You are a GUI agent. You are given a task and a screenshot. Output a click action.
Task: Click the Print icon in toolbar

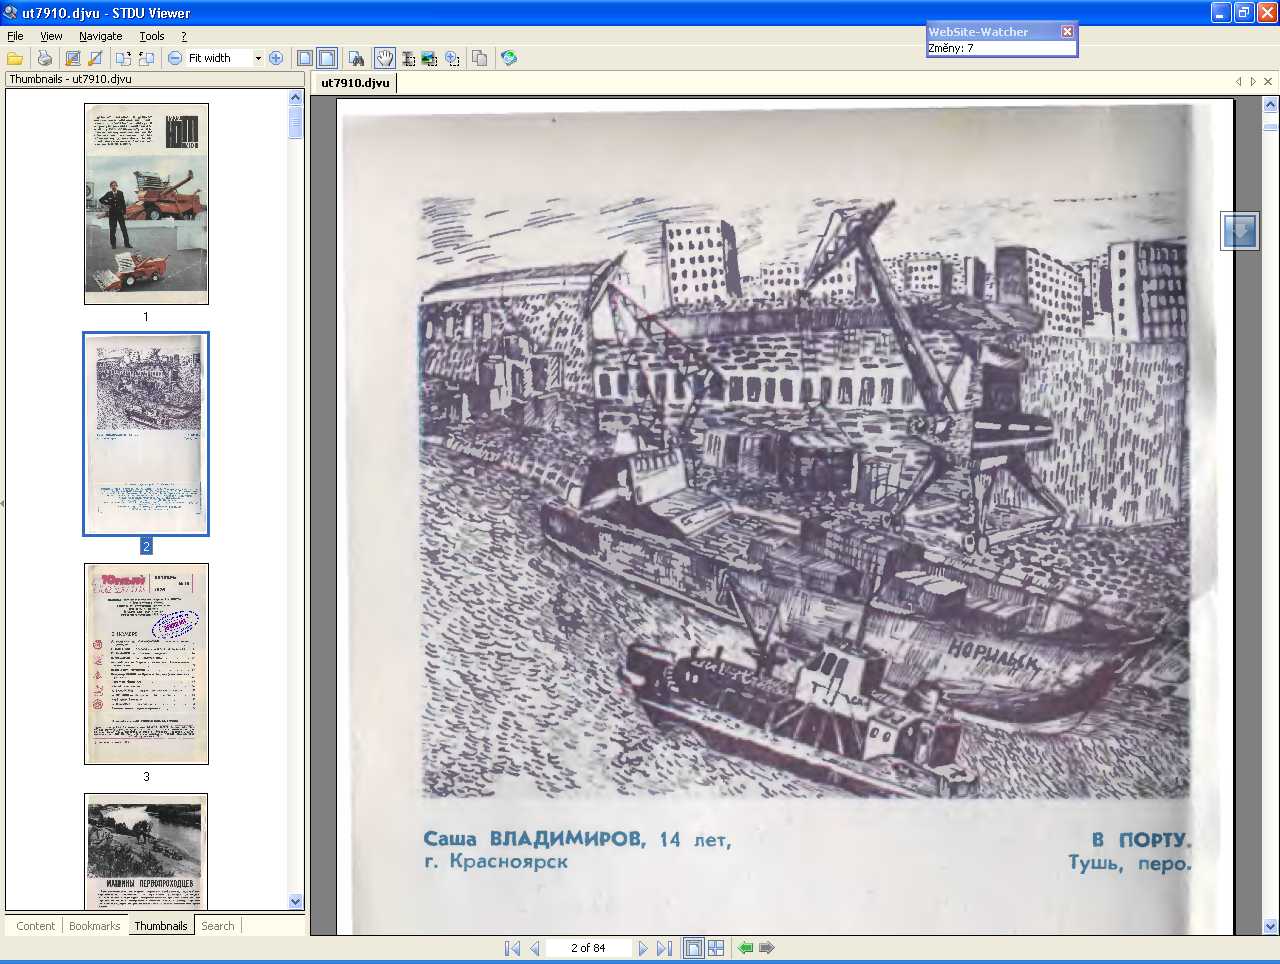tap(44, 58)
